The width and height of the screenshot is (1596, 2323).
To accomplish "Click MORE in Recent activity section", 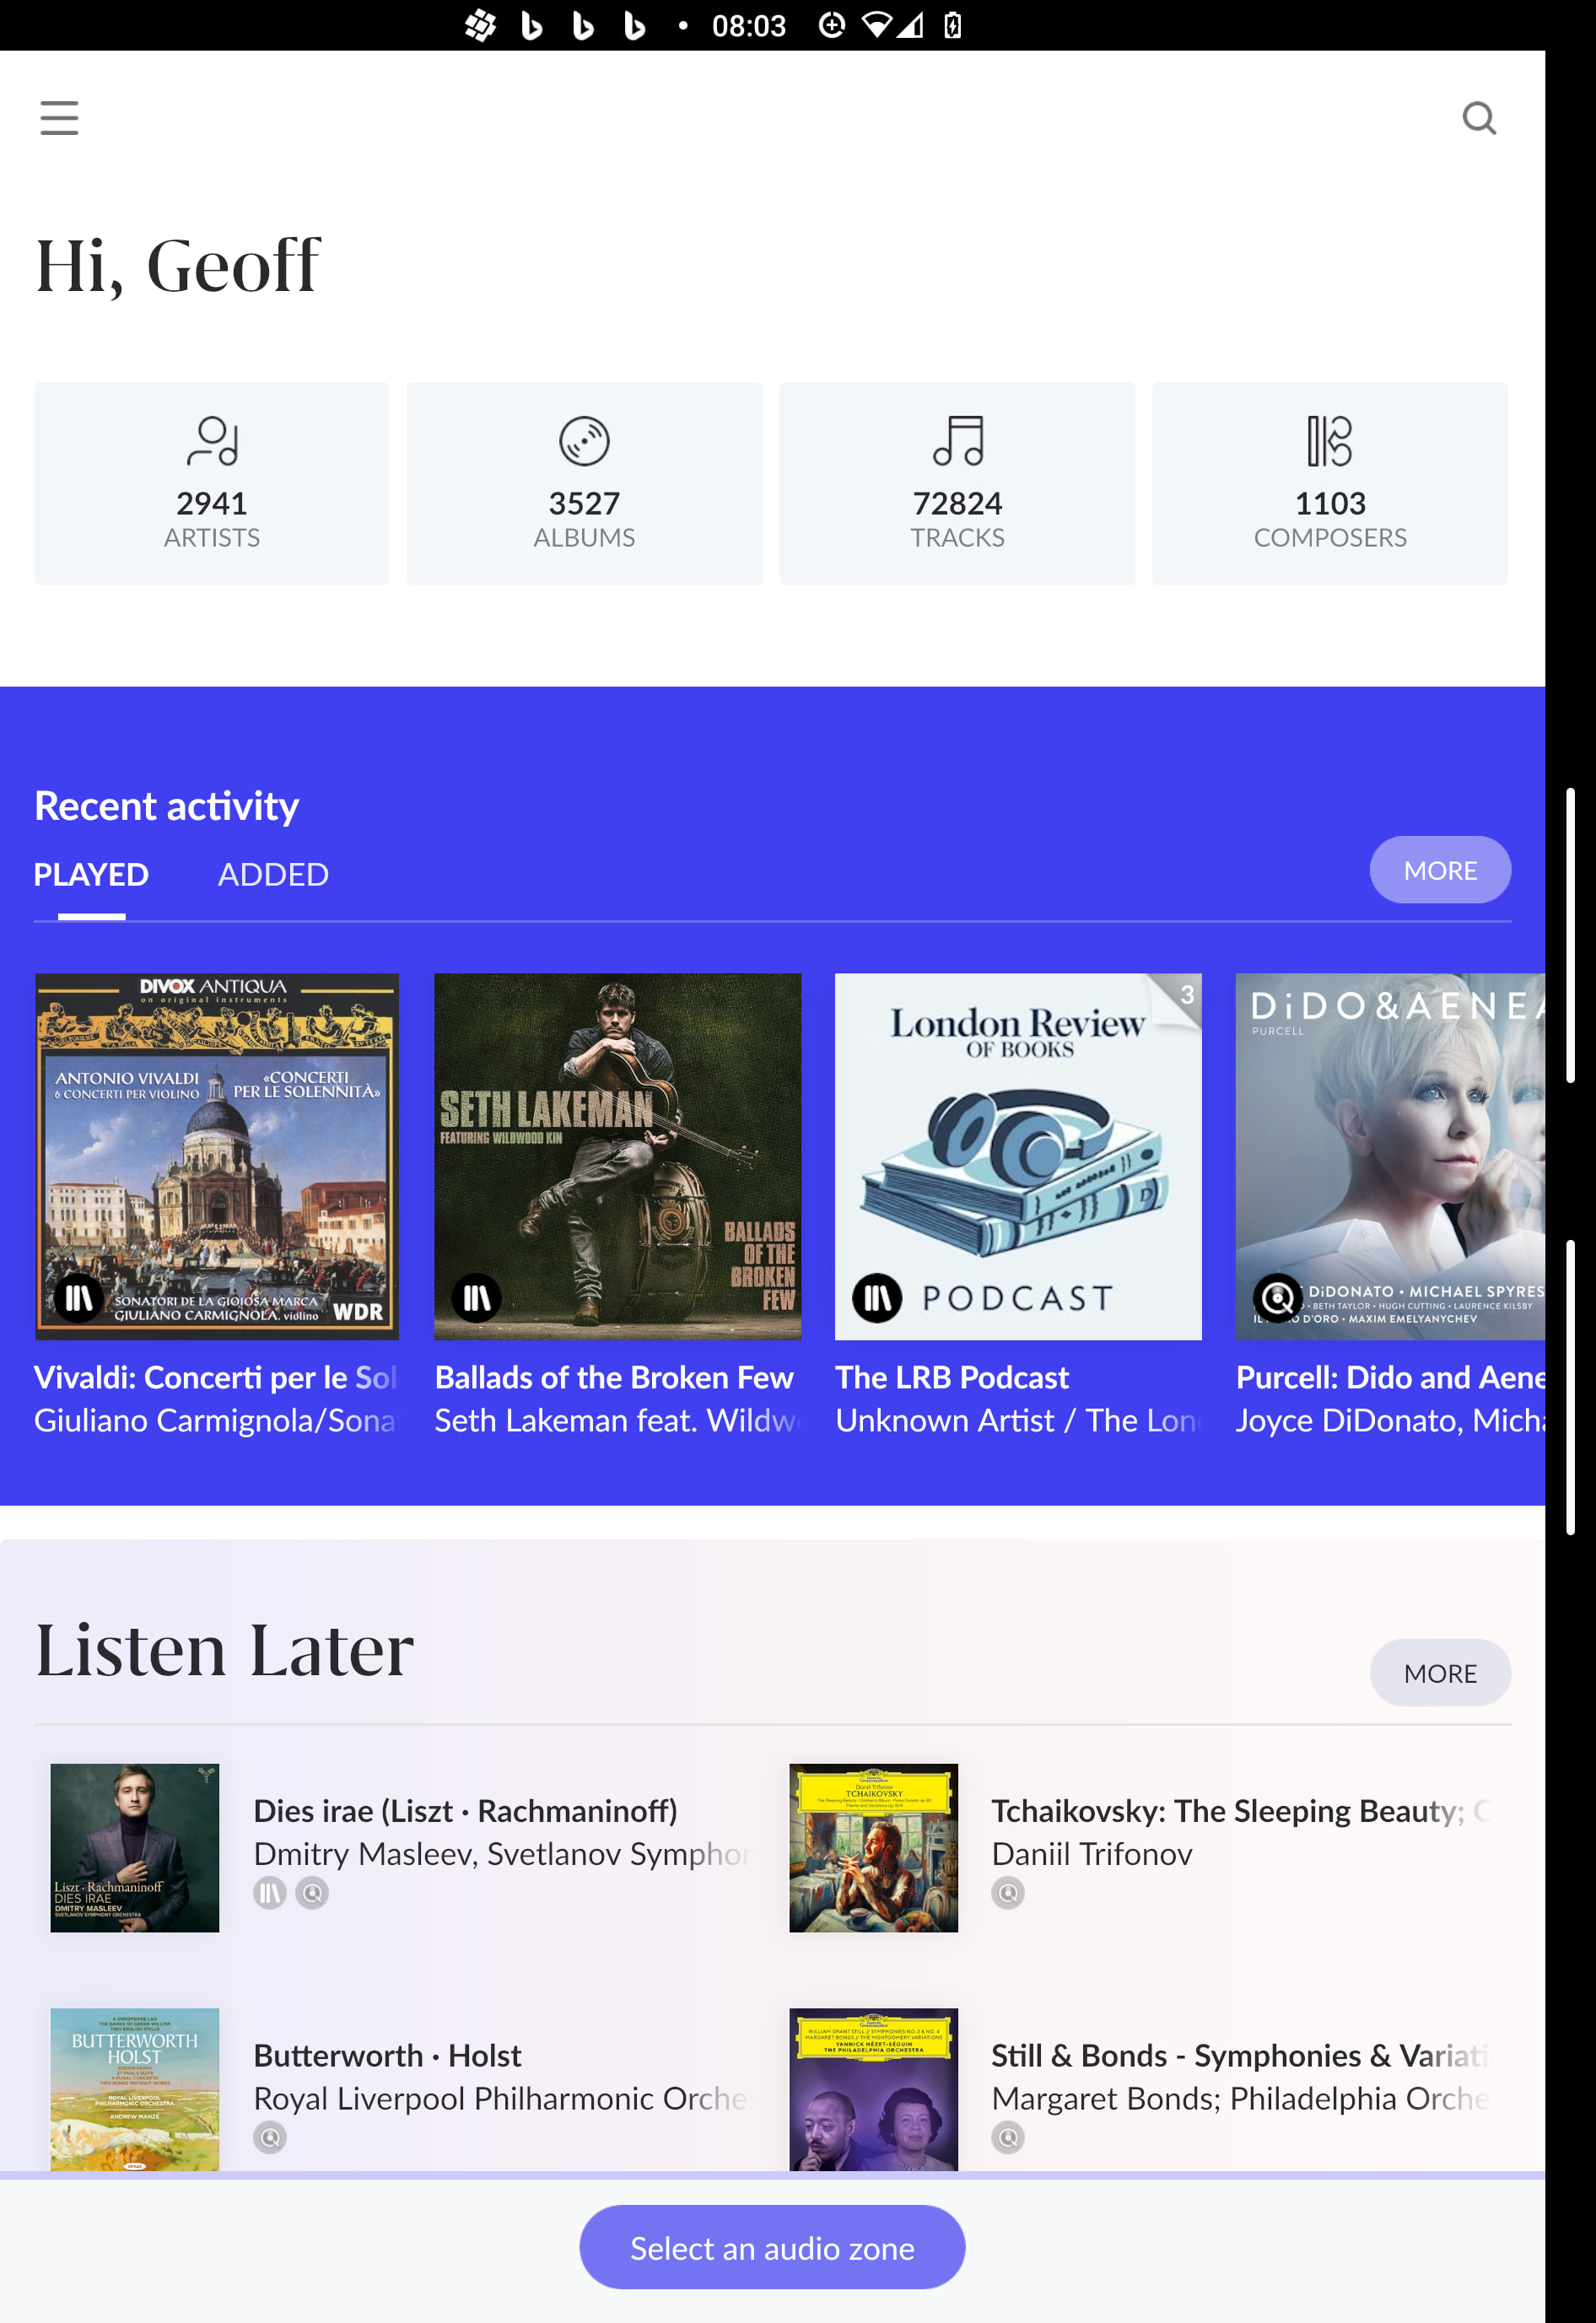I will [x=1439, y=870].
